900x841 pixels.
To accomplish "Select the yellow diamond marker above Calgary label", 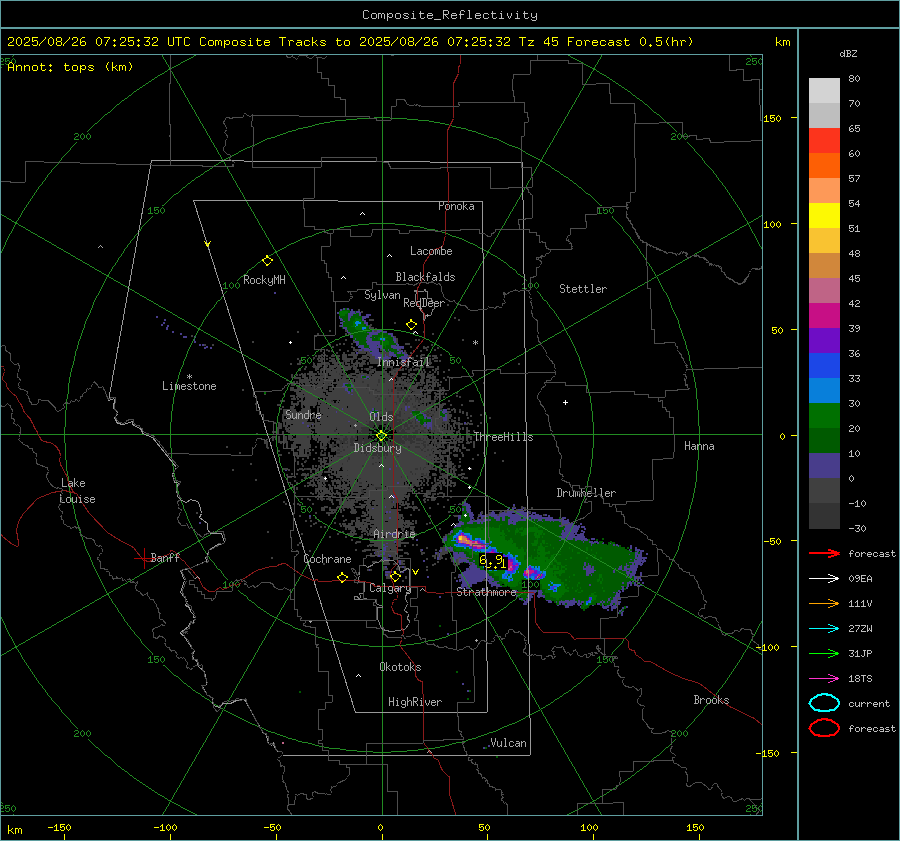I will point(395,576).
